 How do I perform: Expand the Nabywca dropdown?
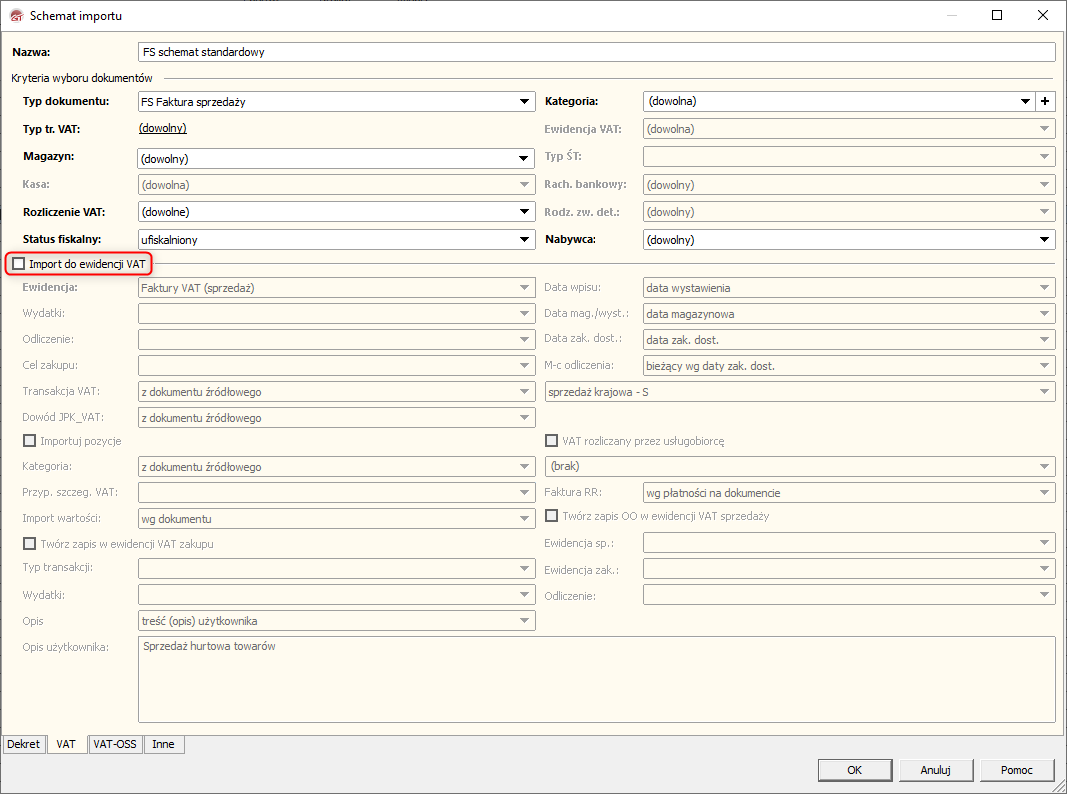pyautogui.click(x=1045, y=239)
